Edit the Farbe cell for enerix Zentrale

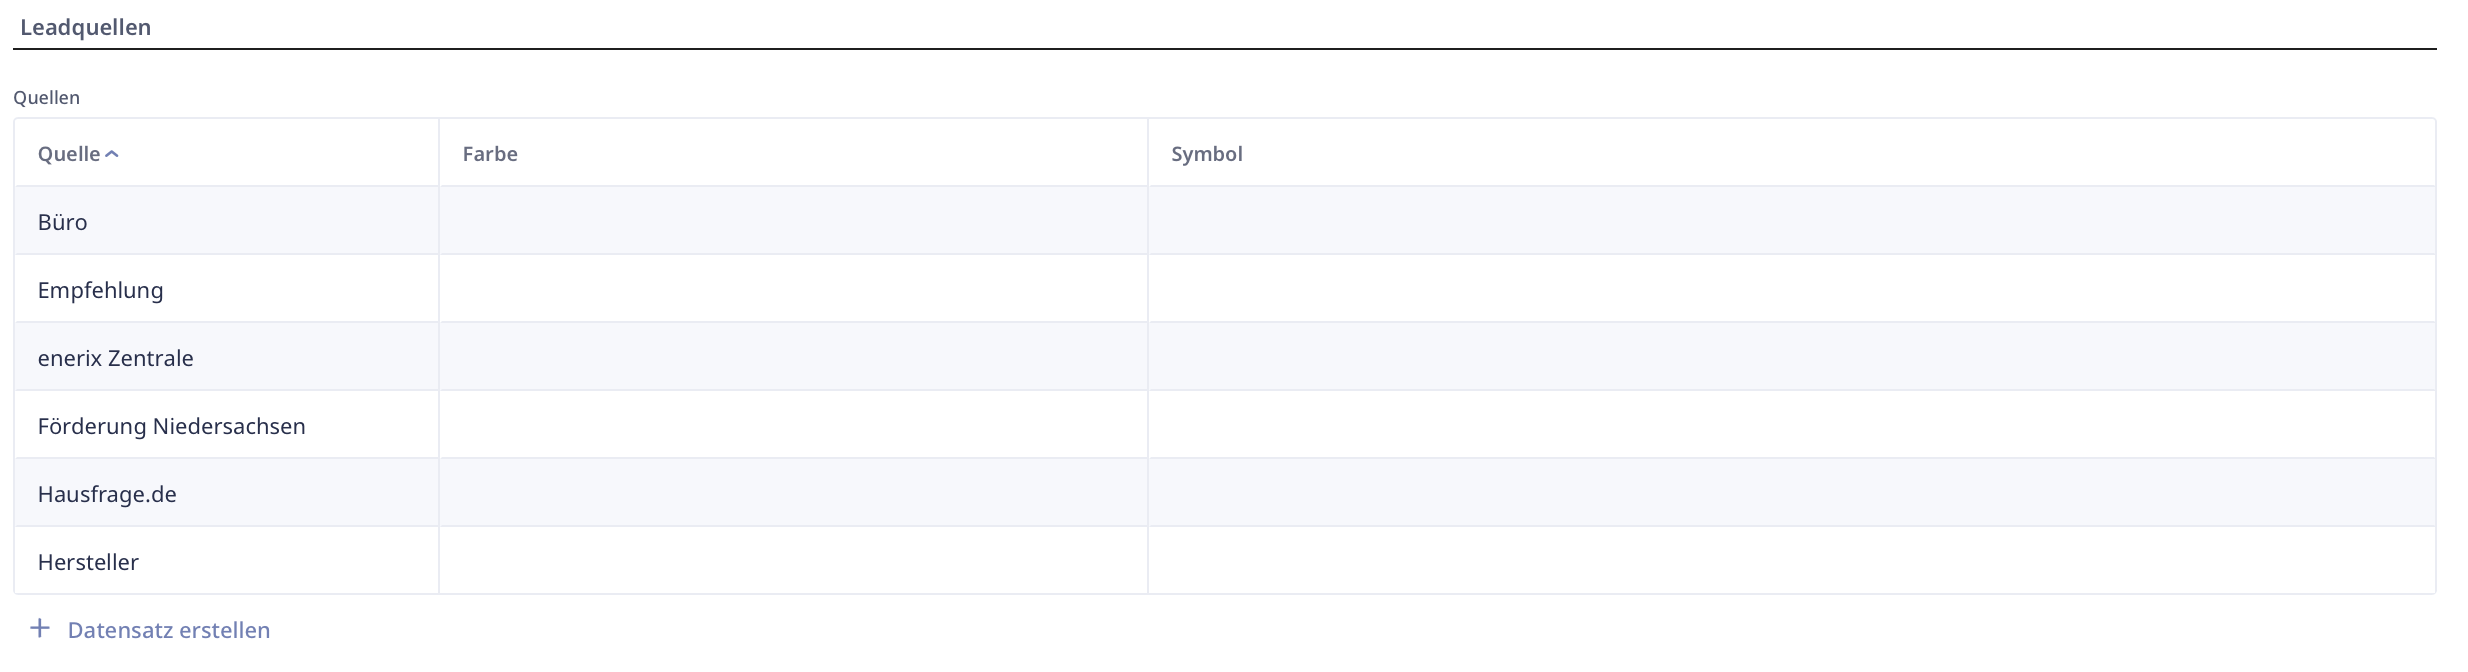[792, 358]
